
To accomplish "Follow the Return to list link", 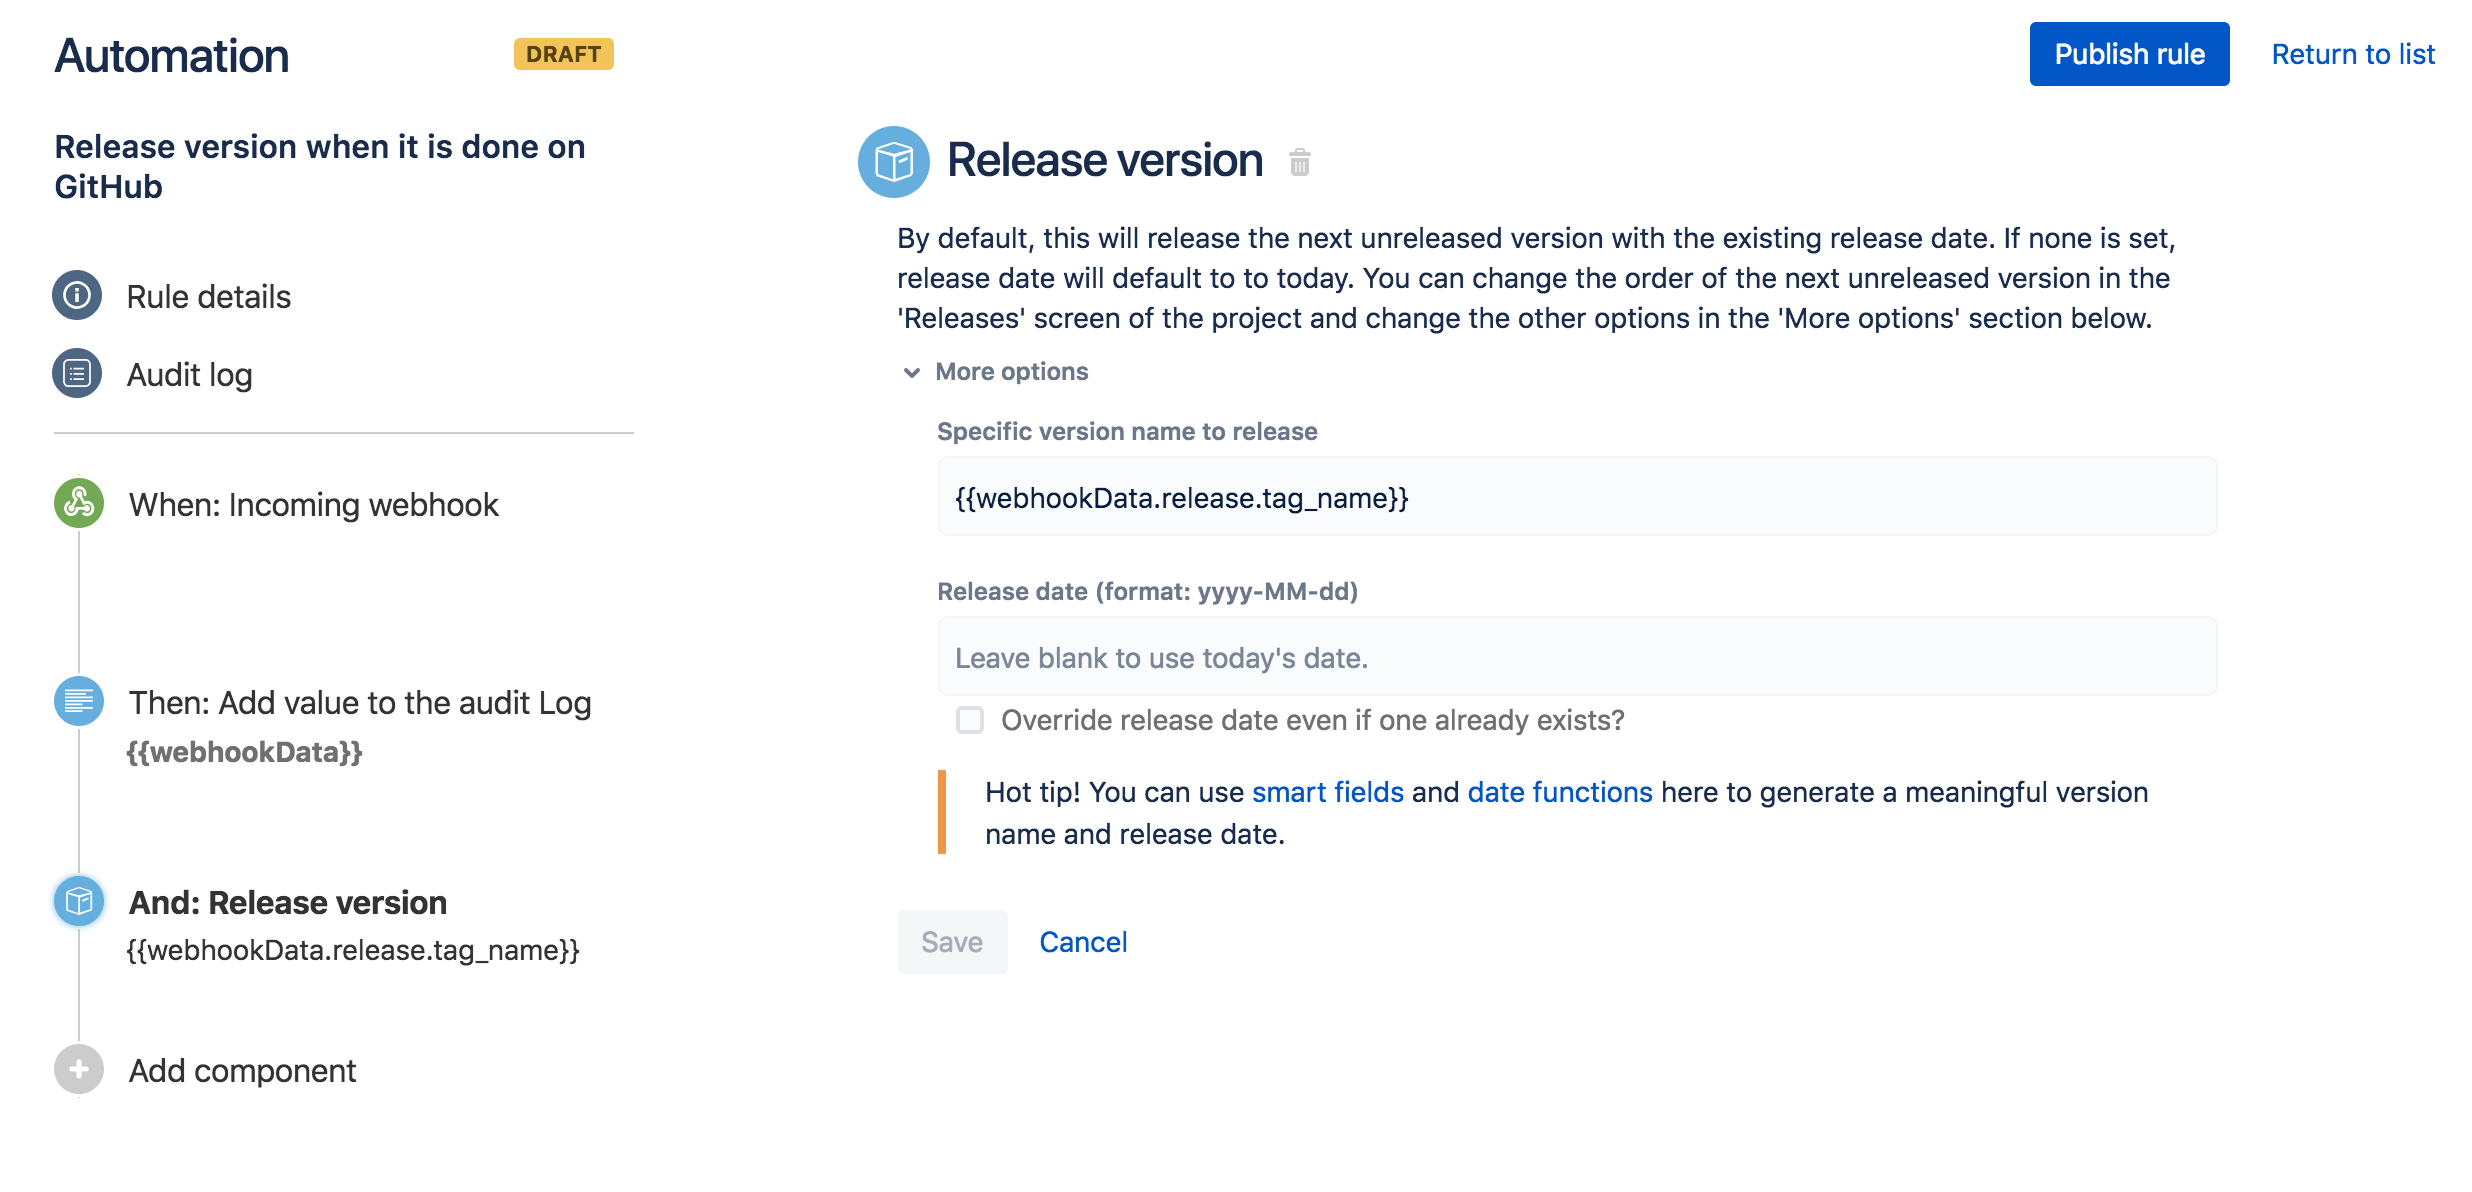I will [2353, 54].
